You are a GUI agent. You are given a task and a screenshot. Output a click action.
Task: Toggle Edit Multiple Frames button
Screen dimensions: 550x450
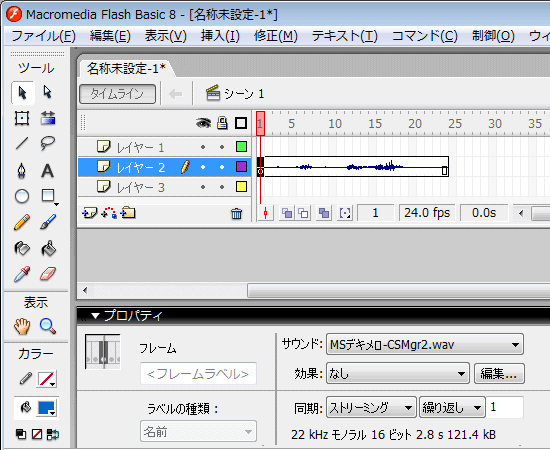(324, 213)
